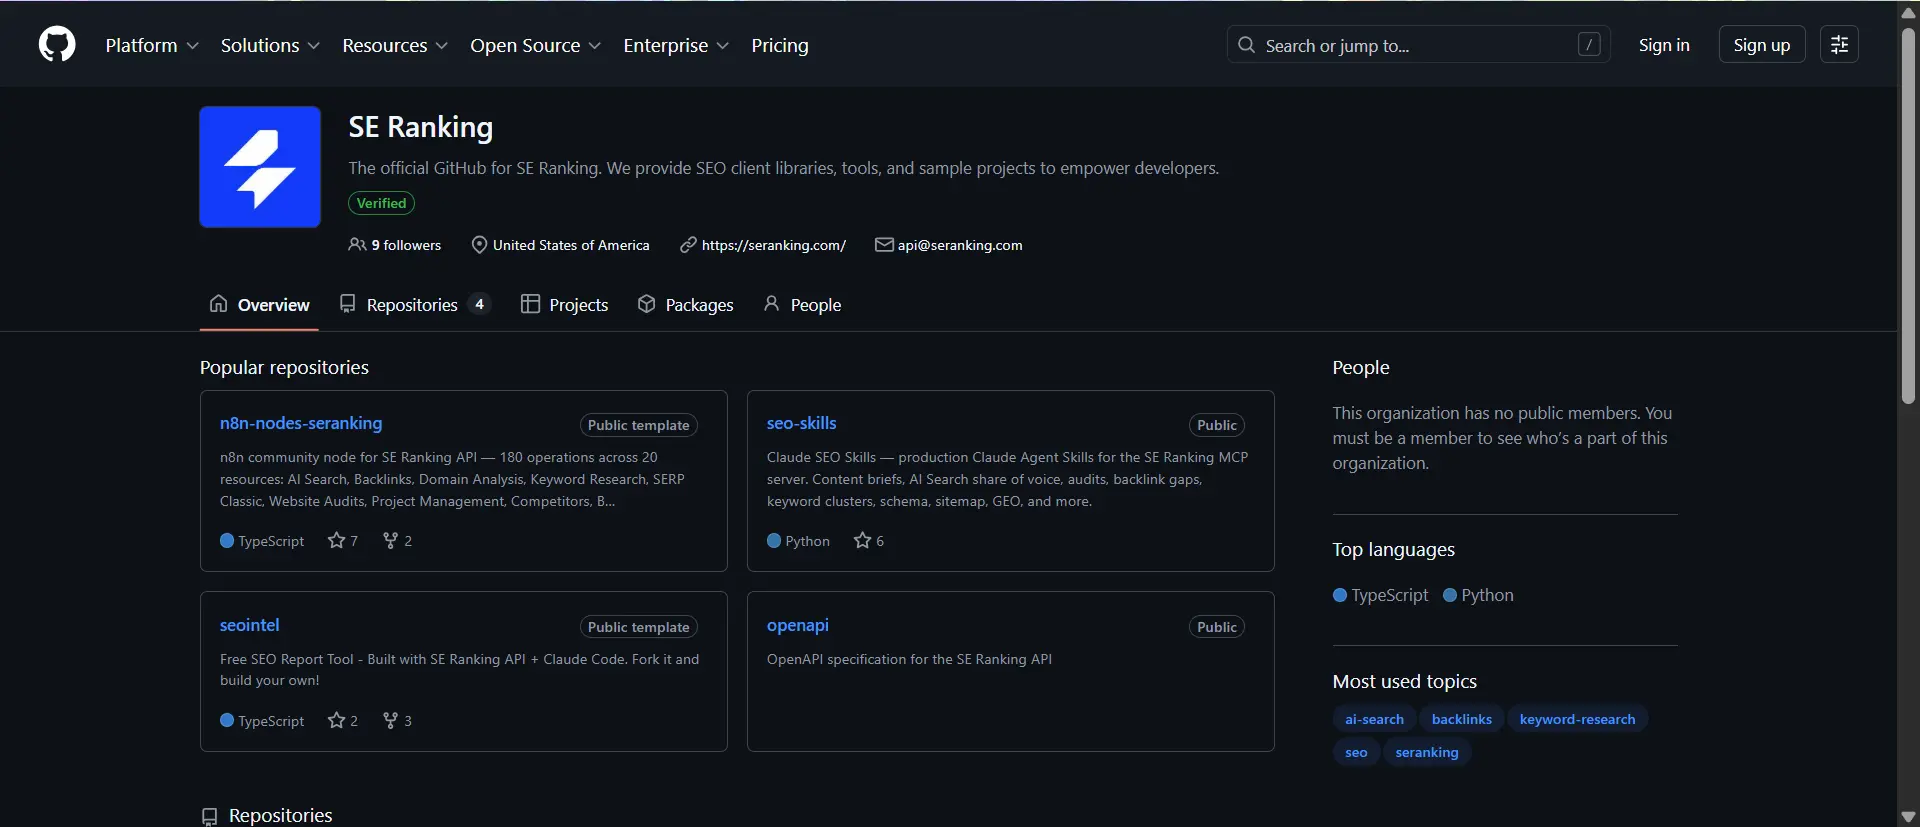Click the Public template badge on seointel
This screenshot has width=1920, height=827.
(x=639, y=627)
